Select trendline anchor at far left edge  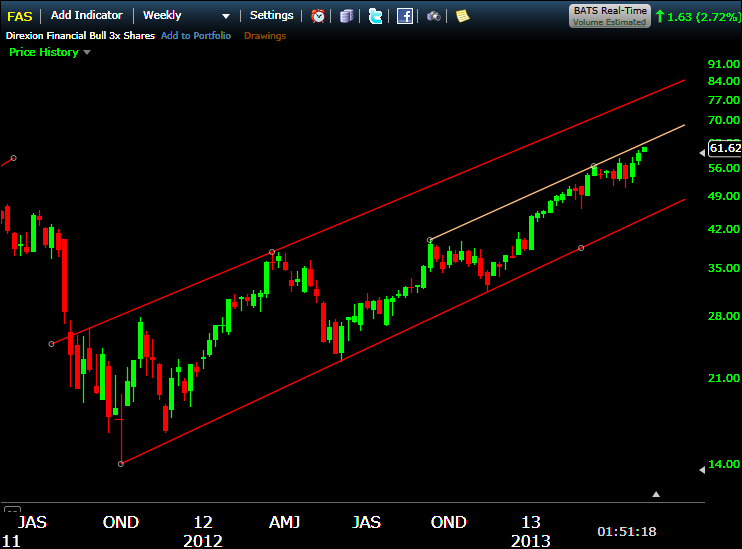point(13,158)
